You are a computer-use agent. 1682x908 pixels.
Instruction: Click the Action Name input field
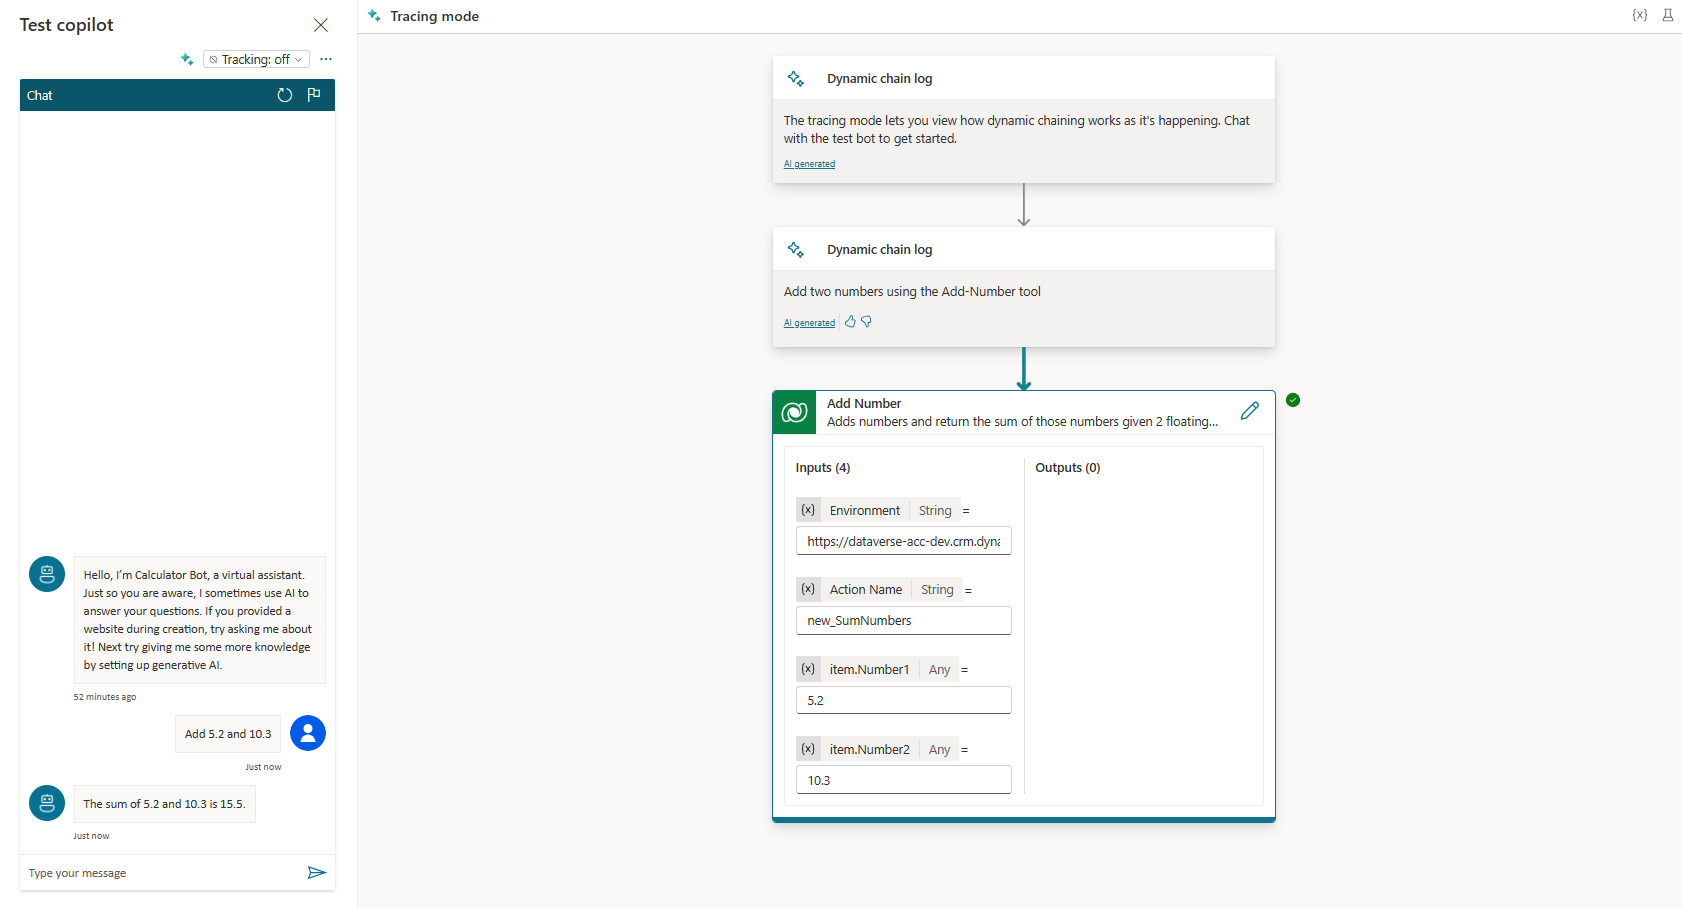(x=903, y=621)
